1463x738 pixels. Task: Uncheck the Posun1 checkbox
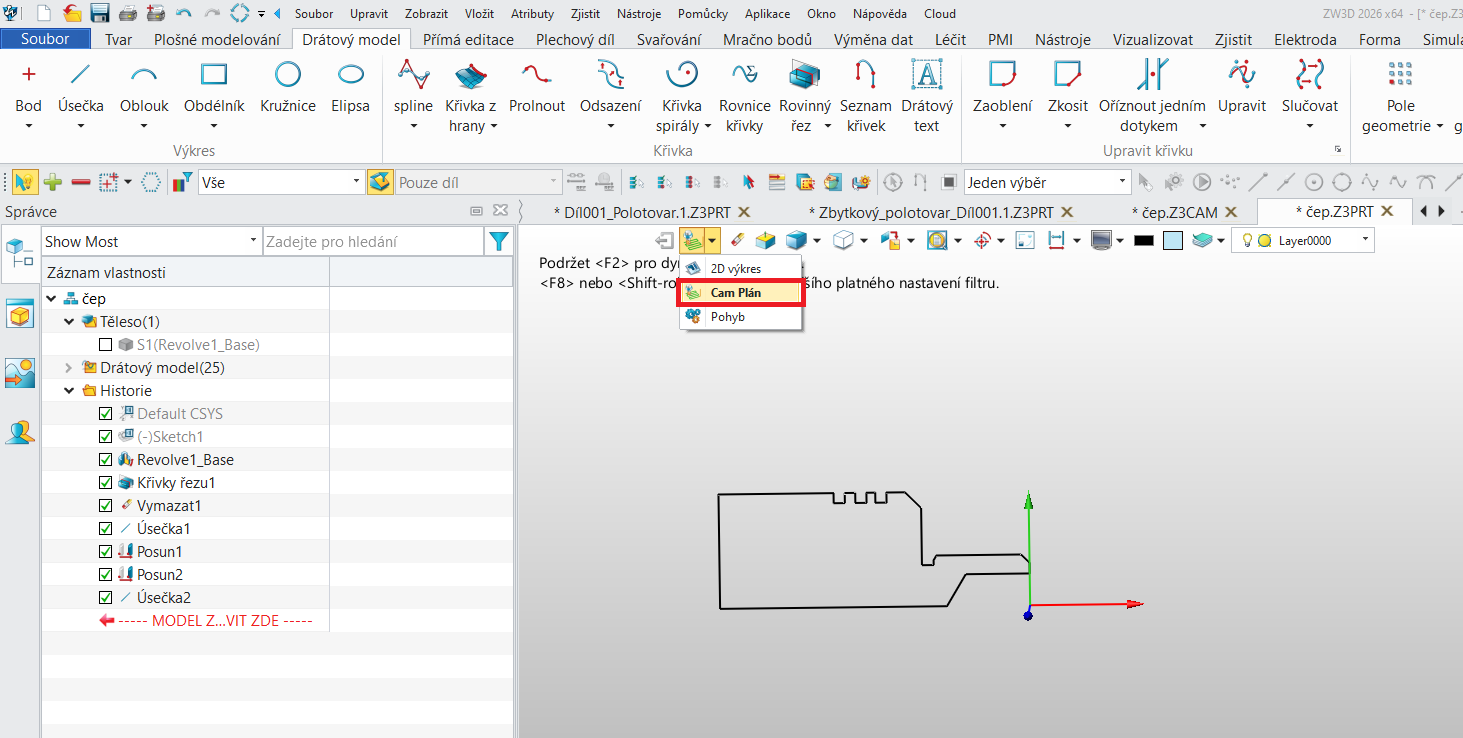(x=106, y=552)
